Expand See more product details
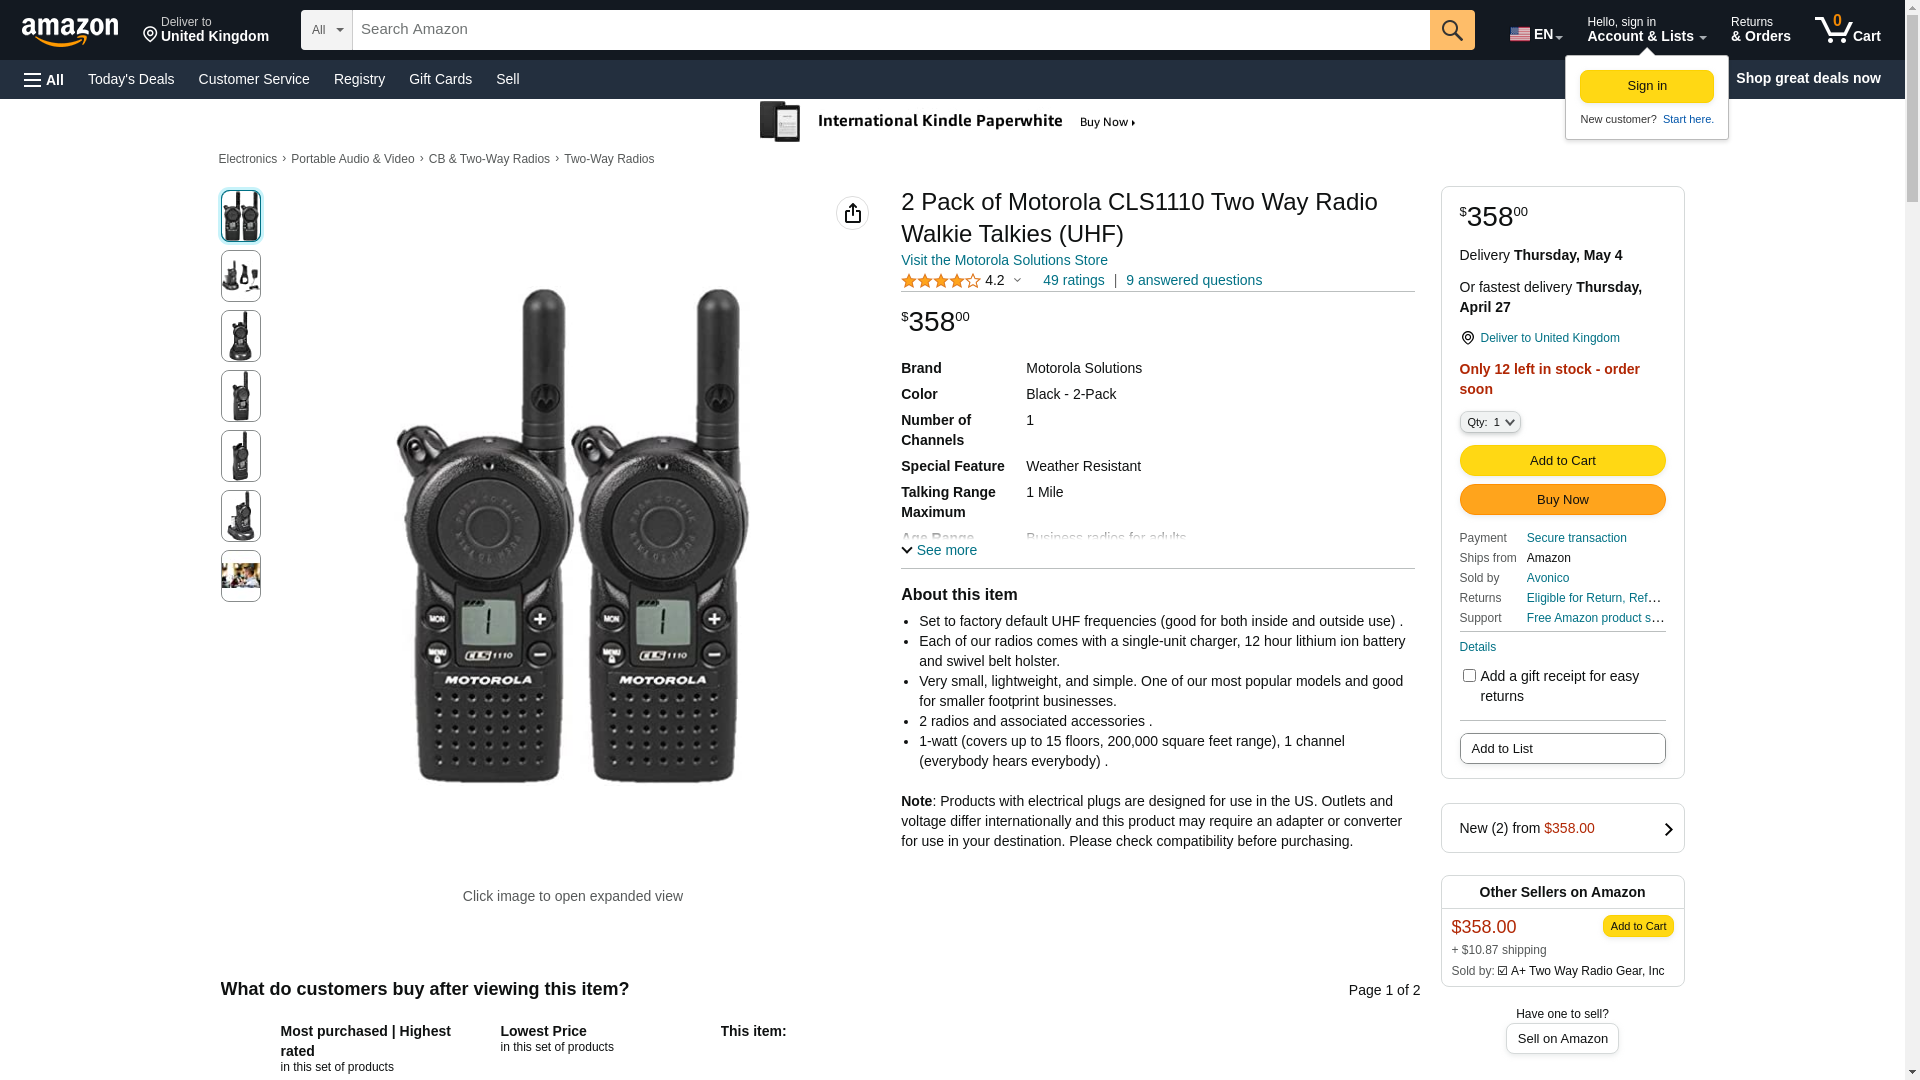 click(939, 550)
